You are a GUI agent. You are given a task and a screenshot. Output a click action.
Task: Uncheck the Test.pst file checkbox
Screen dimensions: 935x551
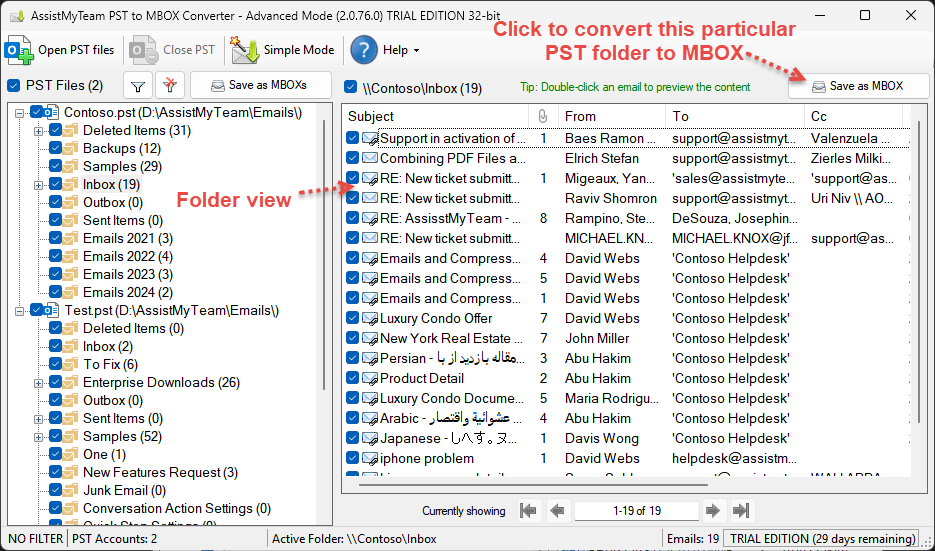36,310
